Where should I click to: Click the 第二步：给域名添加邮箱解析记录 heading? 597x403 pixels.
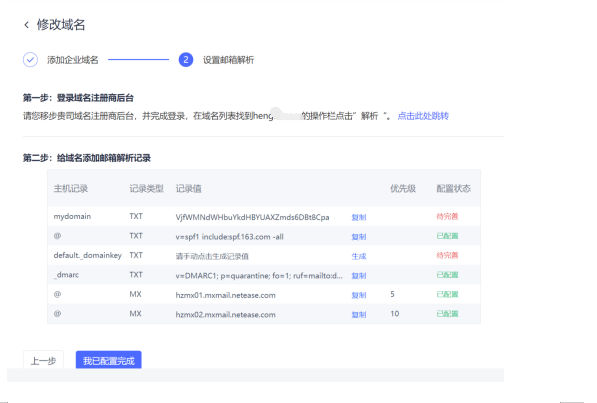click(x=87, y=158)
